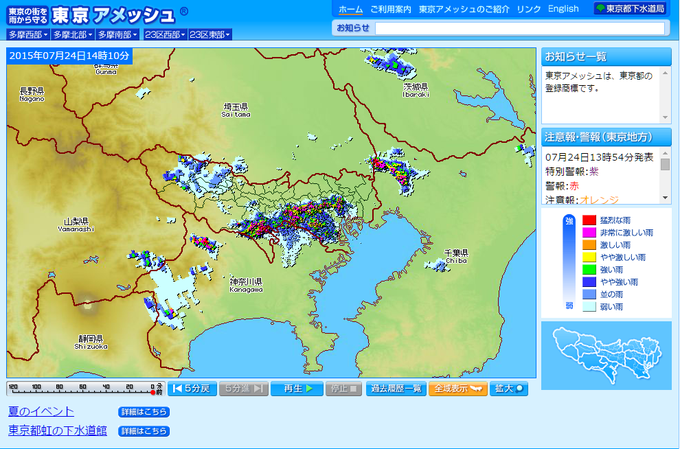Open the リンク menu item
Image resolution: width=680 pixels, height=449 pixels.
(x=529, y=9)
